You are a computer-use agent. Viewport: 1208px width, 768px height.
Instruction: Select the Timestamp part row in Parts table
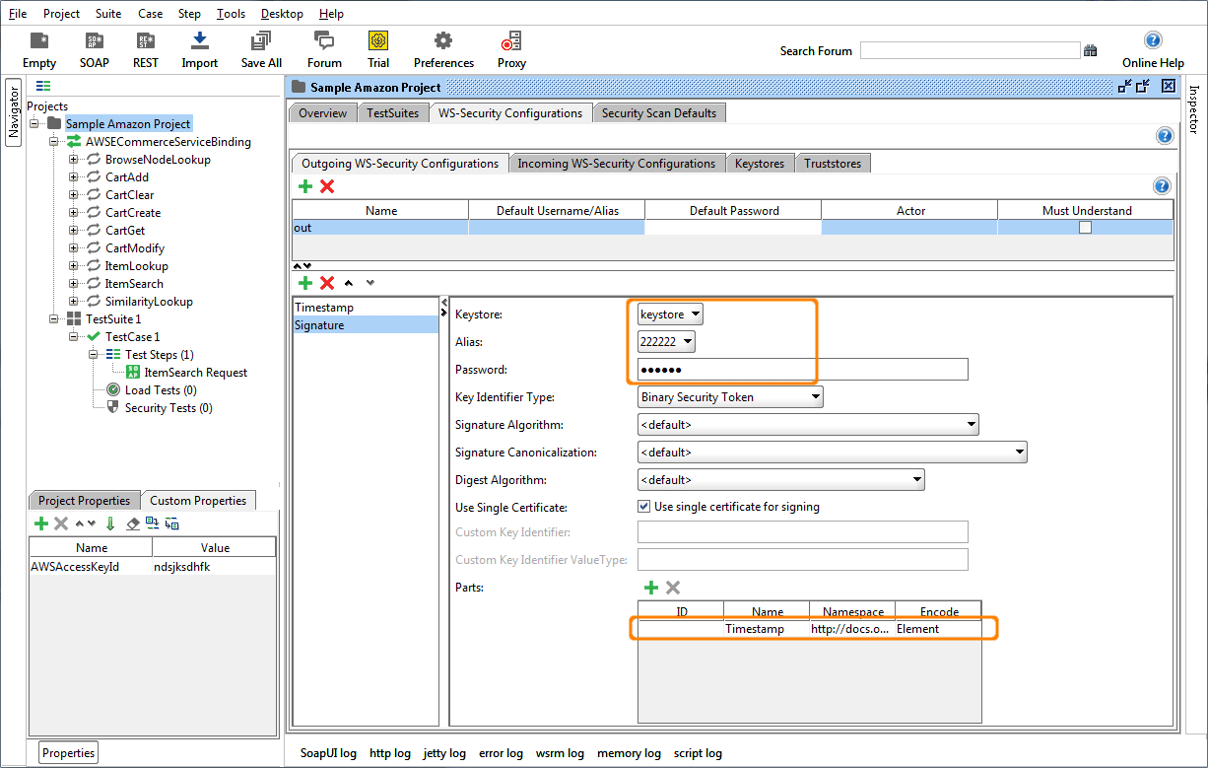click(x=809, y=629)
